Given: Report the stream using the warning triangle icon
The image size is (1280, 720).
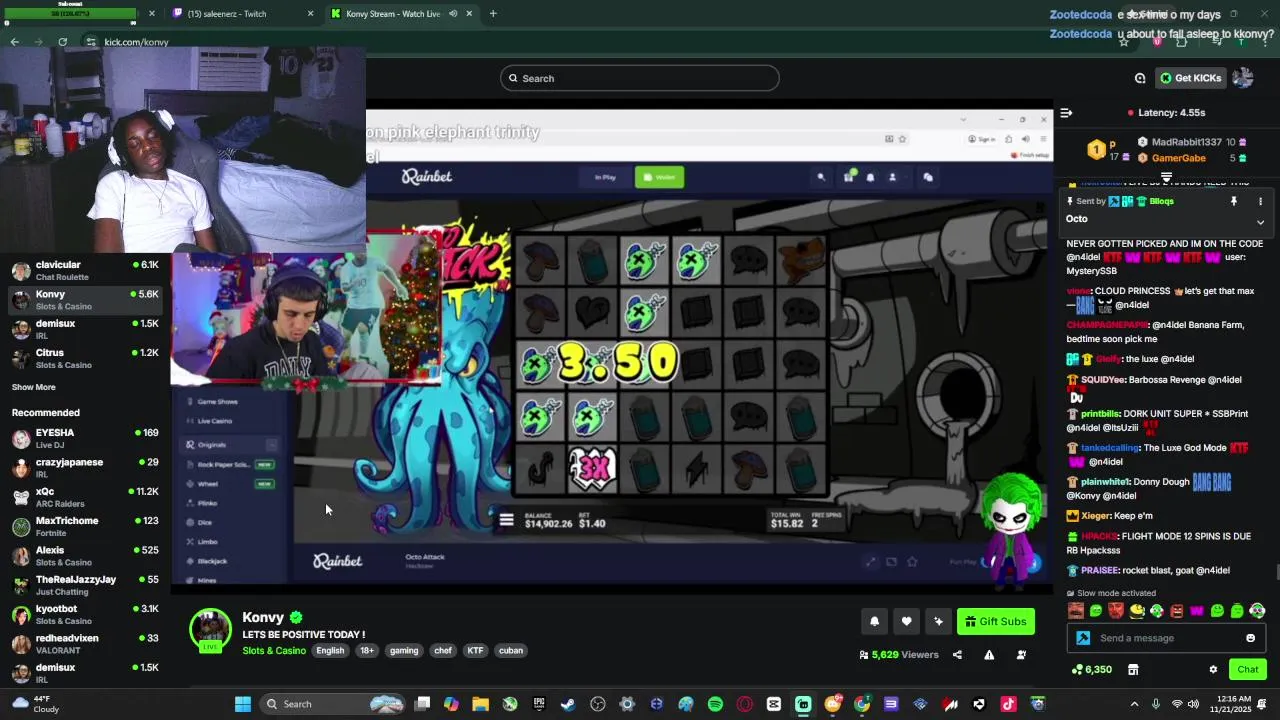Looking at the screenshot, I should (989, 655).
